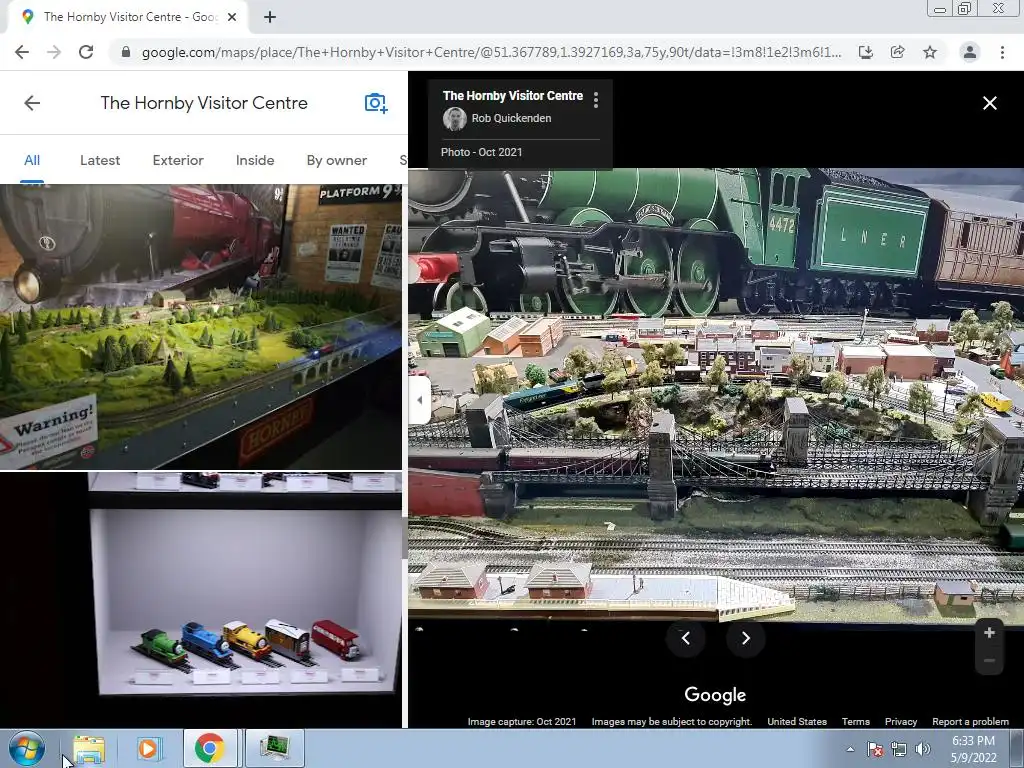Reload the current page

tap(86, 52)
